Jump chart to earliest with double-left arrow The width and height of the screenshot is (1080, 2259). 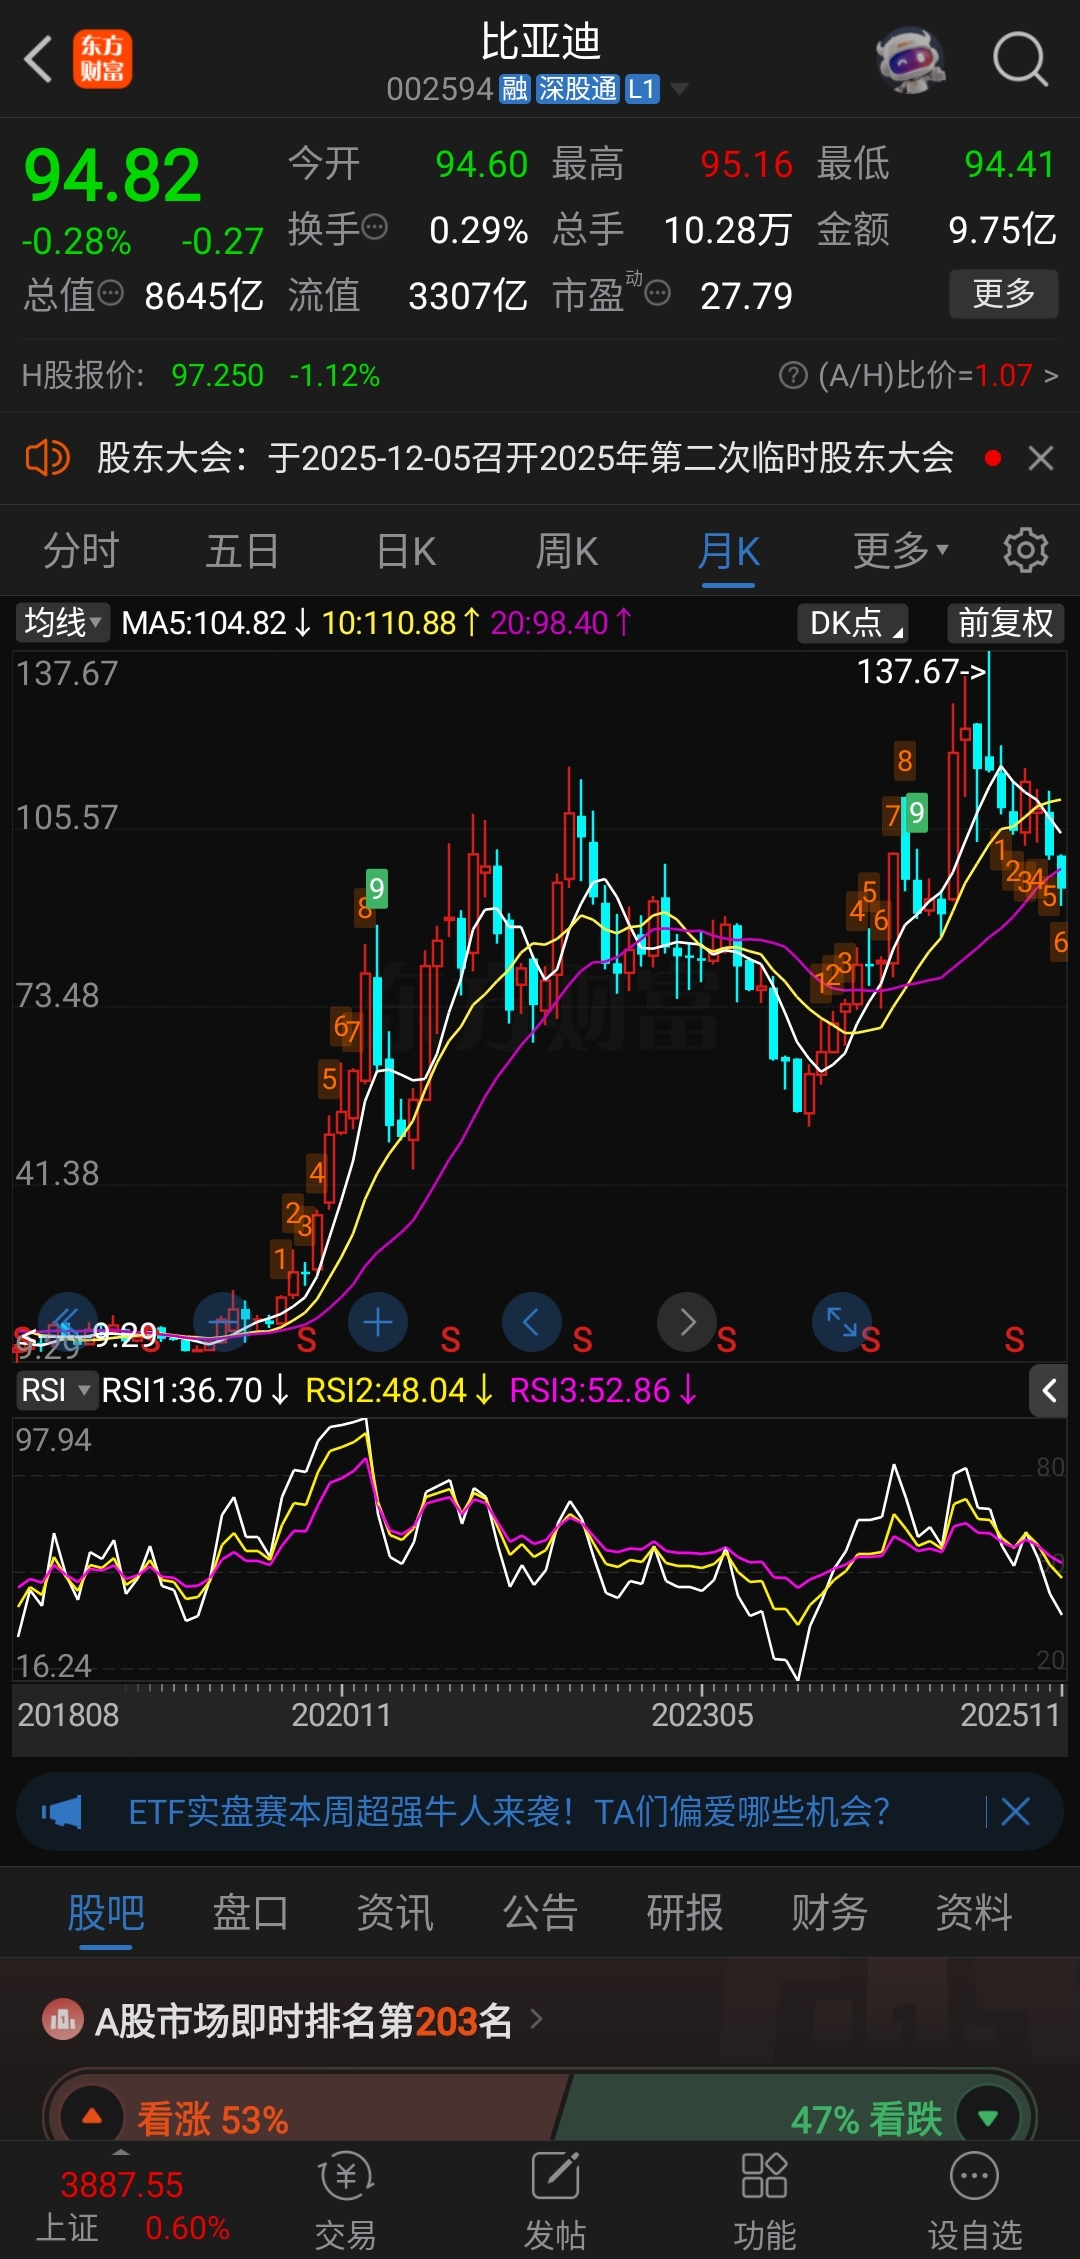(x=67, y=1322)
